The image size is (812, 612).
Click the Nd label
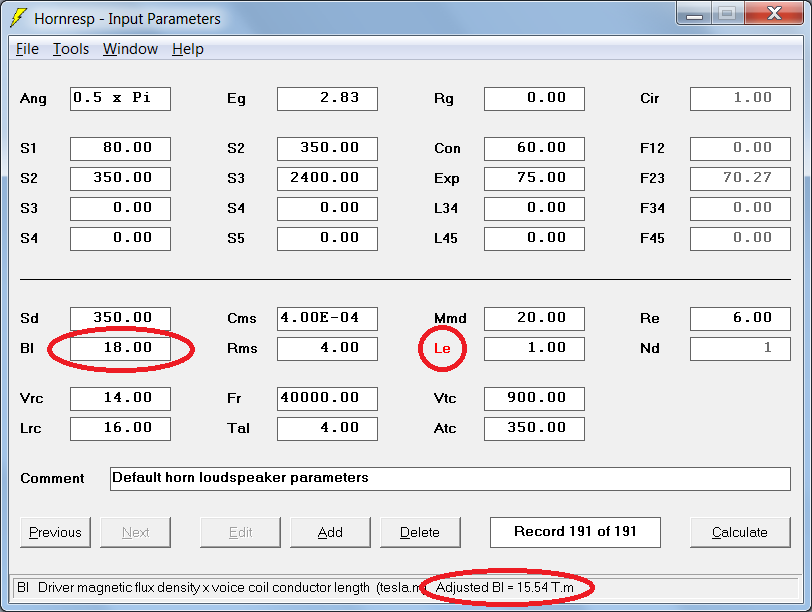[x=649, y=348]
